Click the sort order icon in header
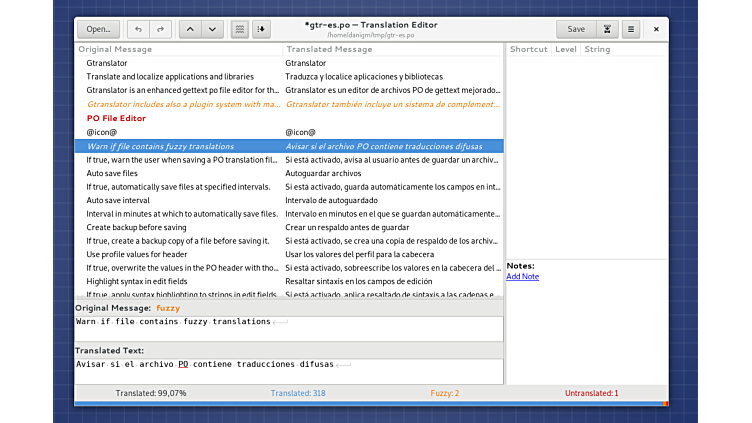The width and height of the screenshot is (752, 423). [x=262, y=30]
